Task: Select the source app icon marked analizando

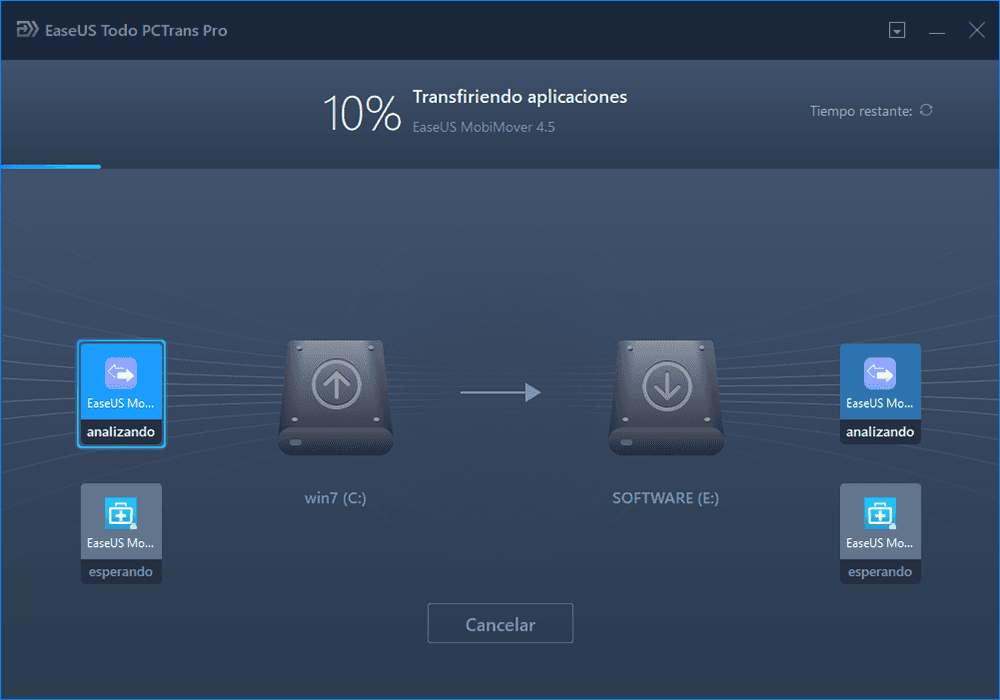Action: click(121, 373)
